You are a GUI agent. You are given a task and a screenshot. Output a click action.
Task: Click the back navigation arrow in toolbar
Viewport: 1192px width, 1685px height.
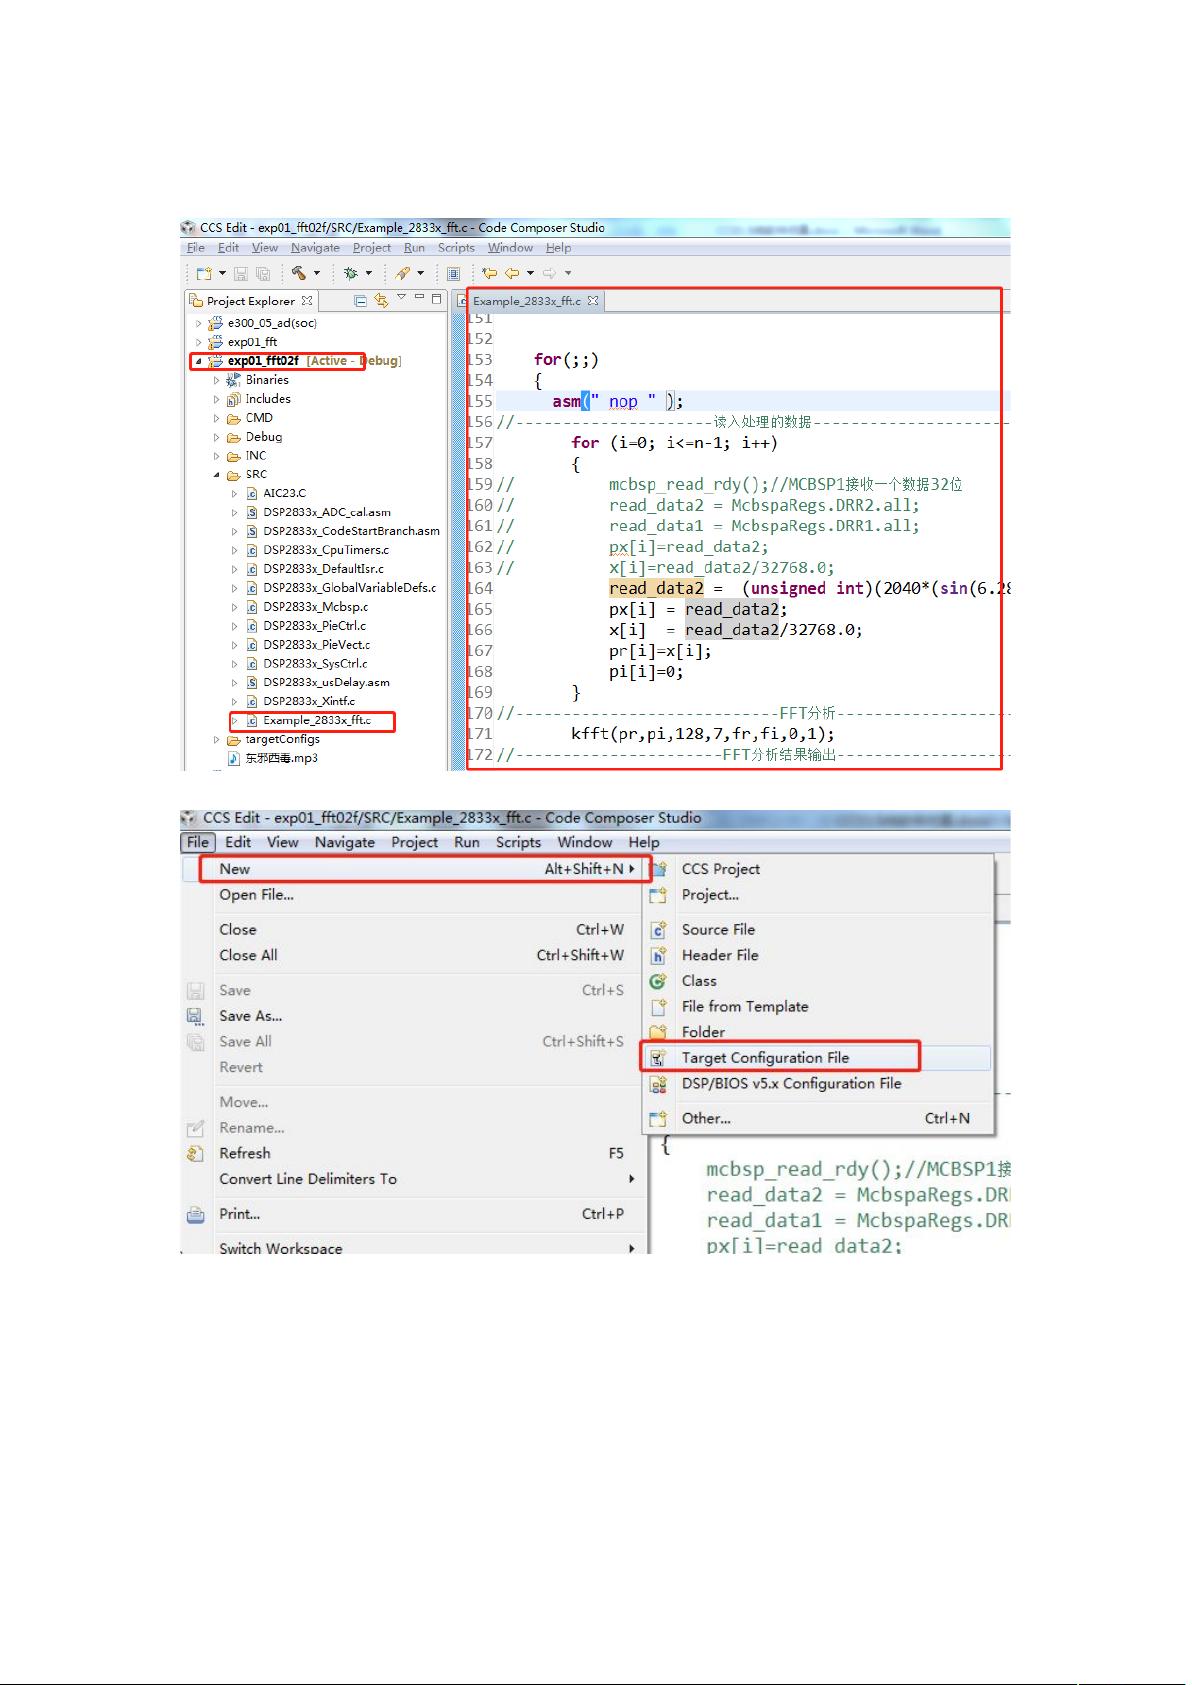coord(512,273)
